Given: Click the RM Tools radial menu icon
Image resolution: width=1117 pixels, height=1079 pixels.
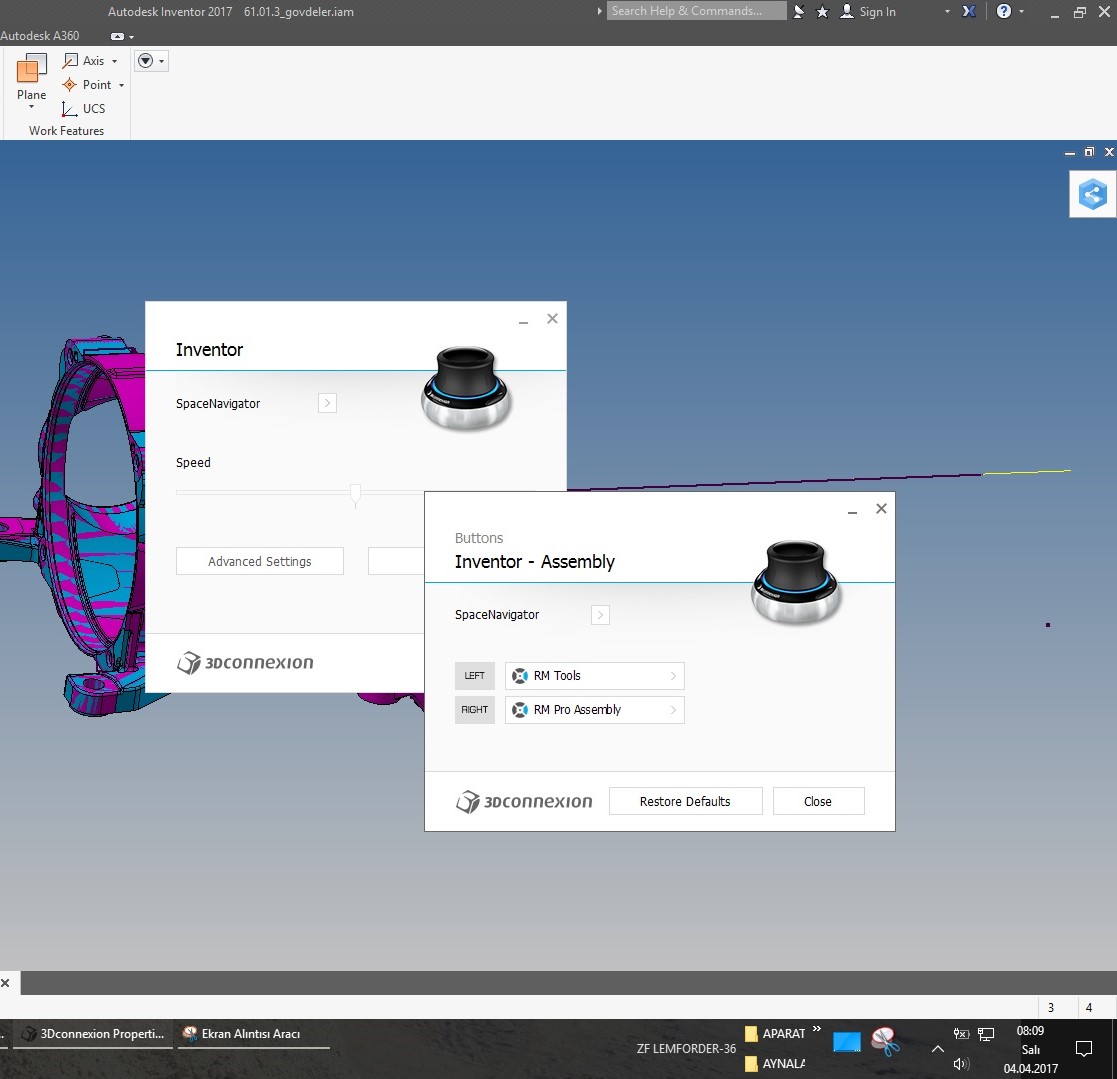Looking at the screenshot, I should [x=520, y=676].
